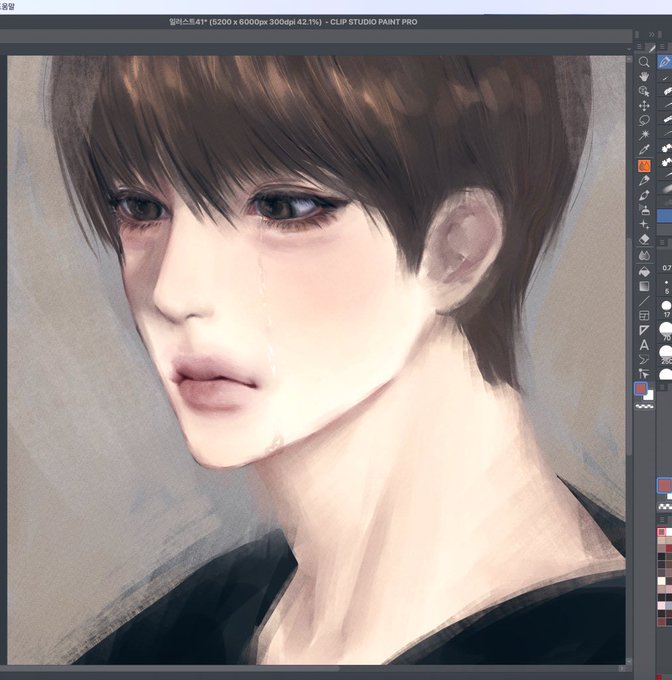The height and width of the screenshot is (680, 672).
Task: Select the Decoration sparkle tool
Action: [644, 225]
